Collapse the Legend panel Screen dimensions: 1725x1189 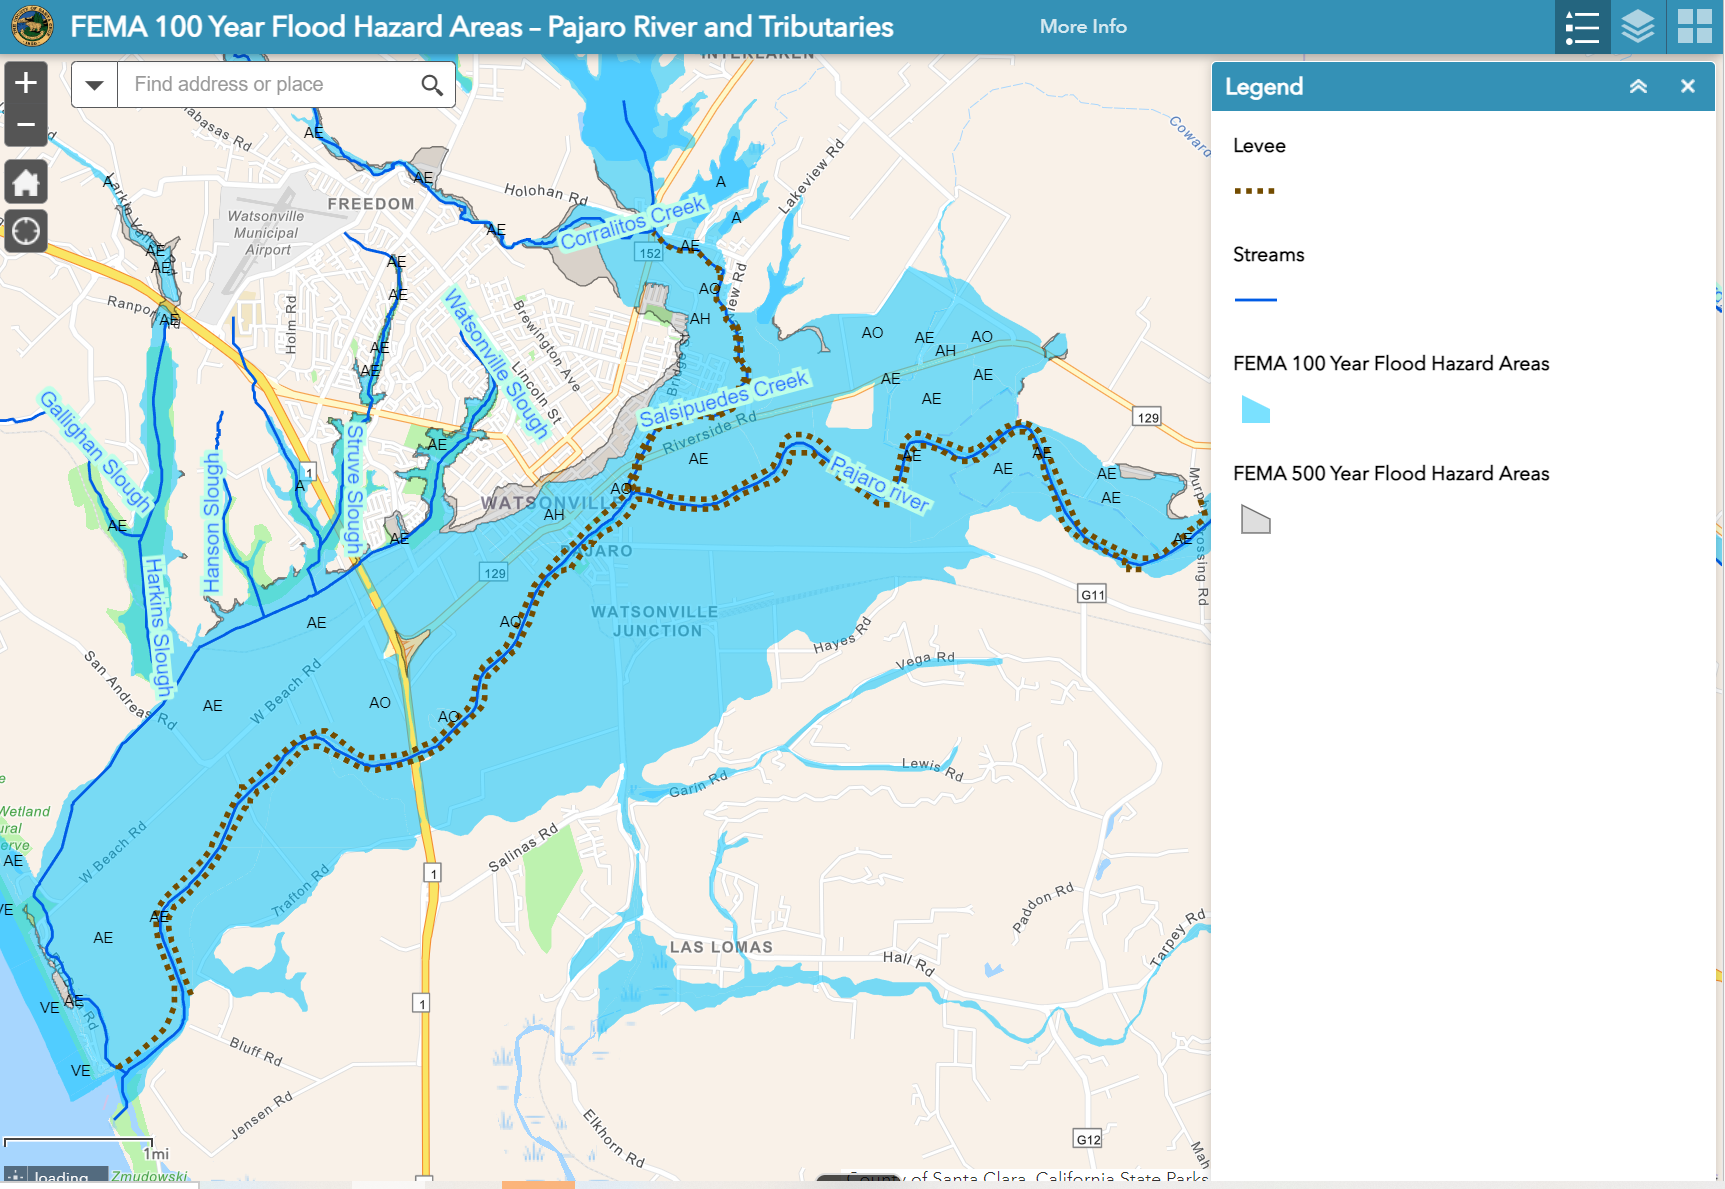point(1638,86)
